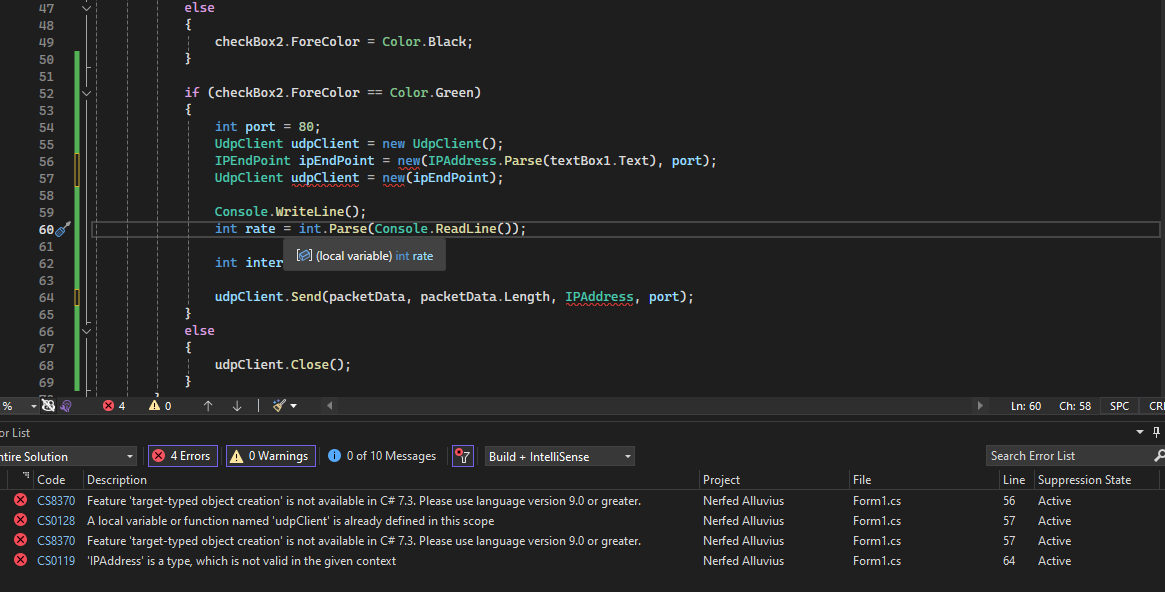
Task: Open the CS8370 error code link for line 57
Action: (56, 541)
